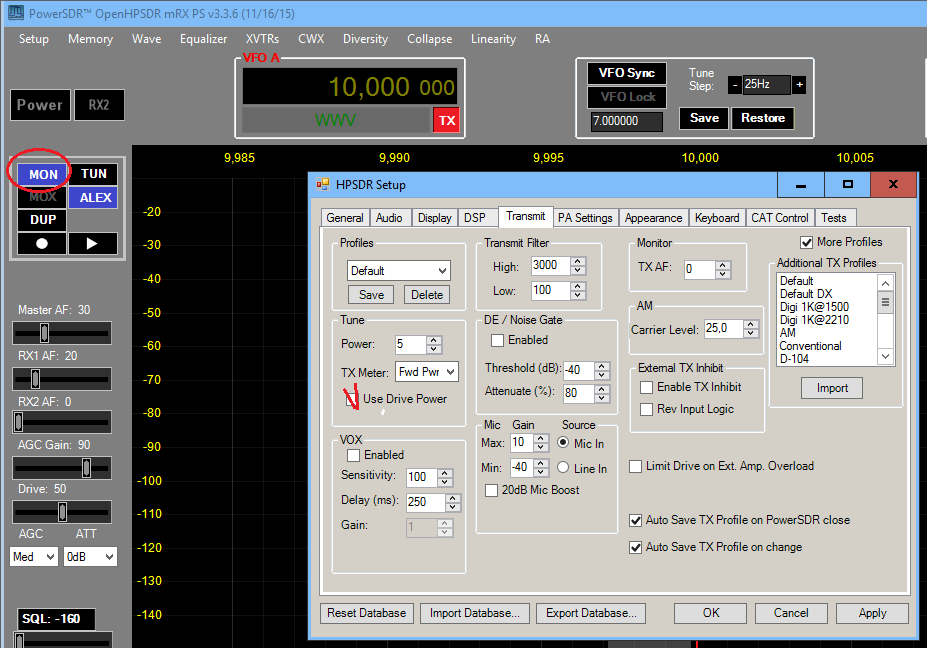Select Line In source radio button
927x648 pixels.
(x=563, y=468)
